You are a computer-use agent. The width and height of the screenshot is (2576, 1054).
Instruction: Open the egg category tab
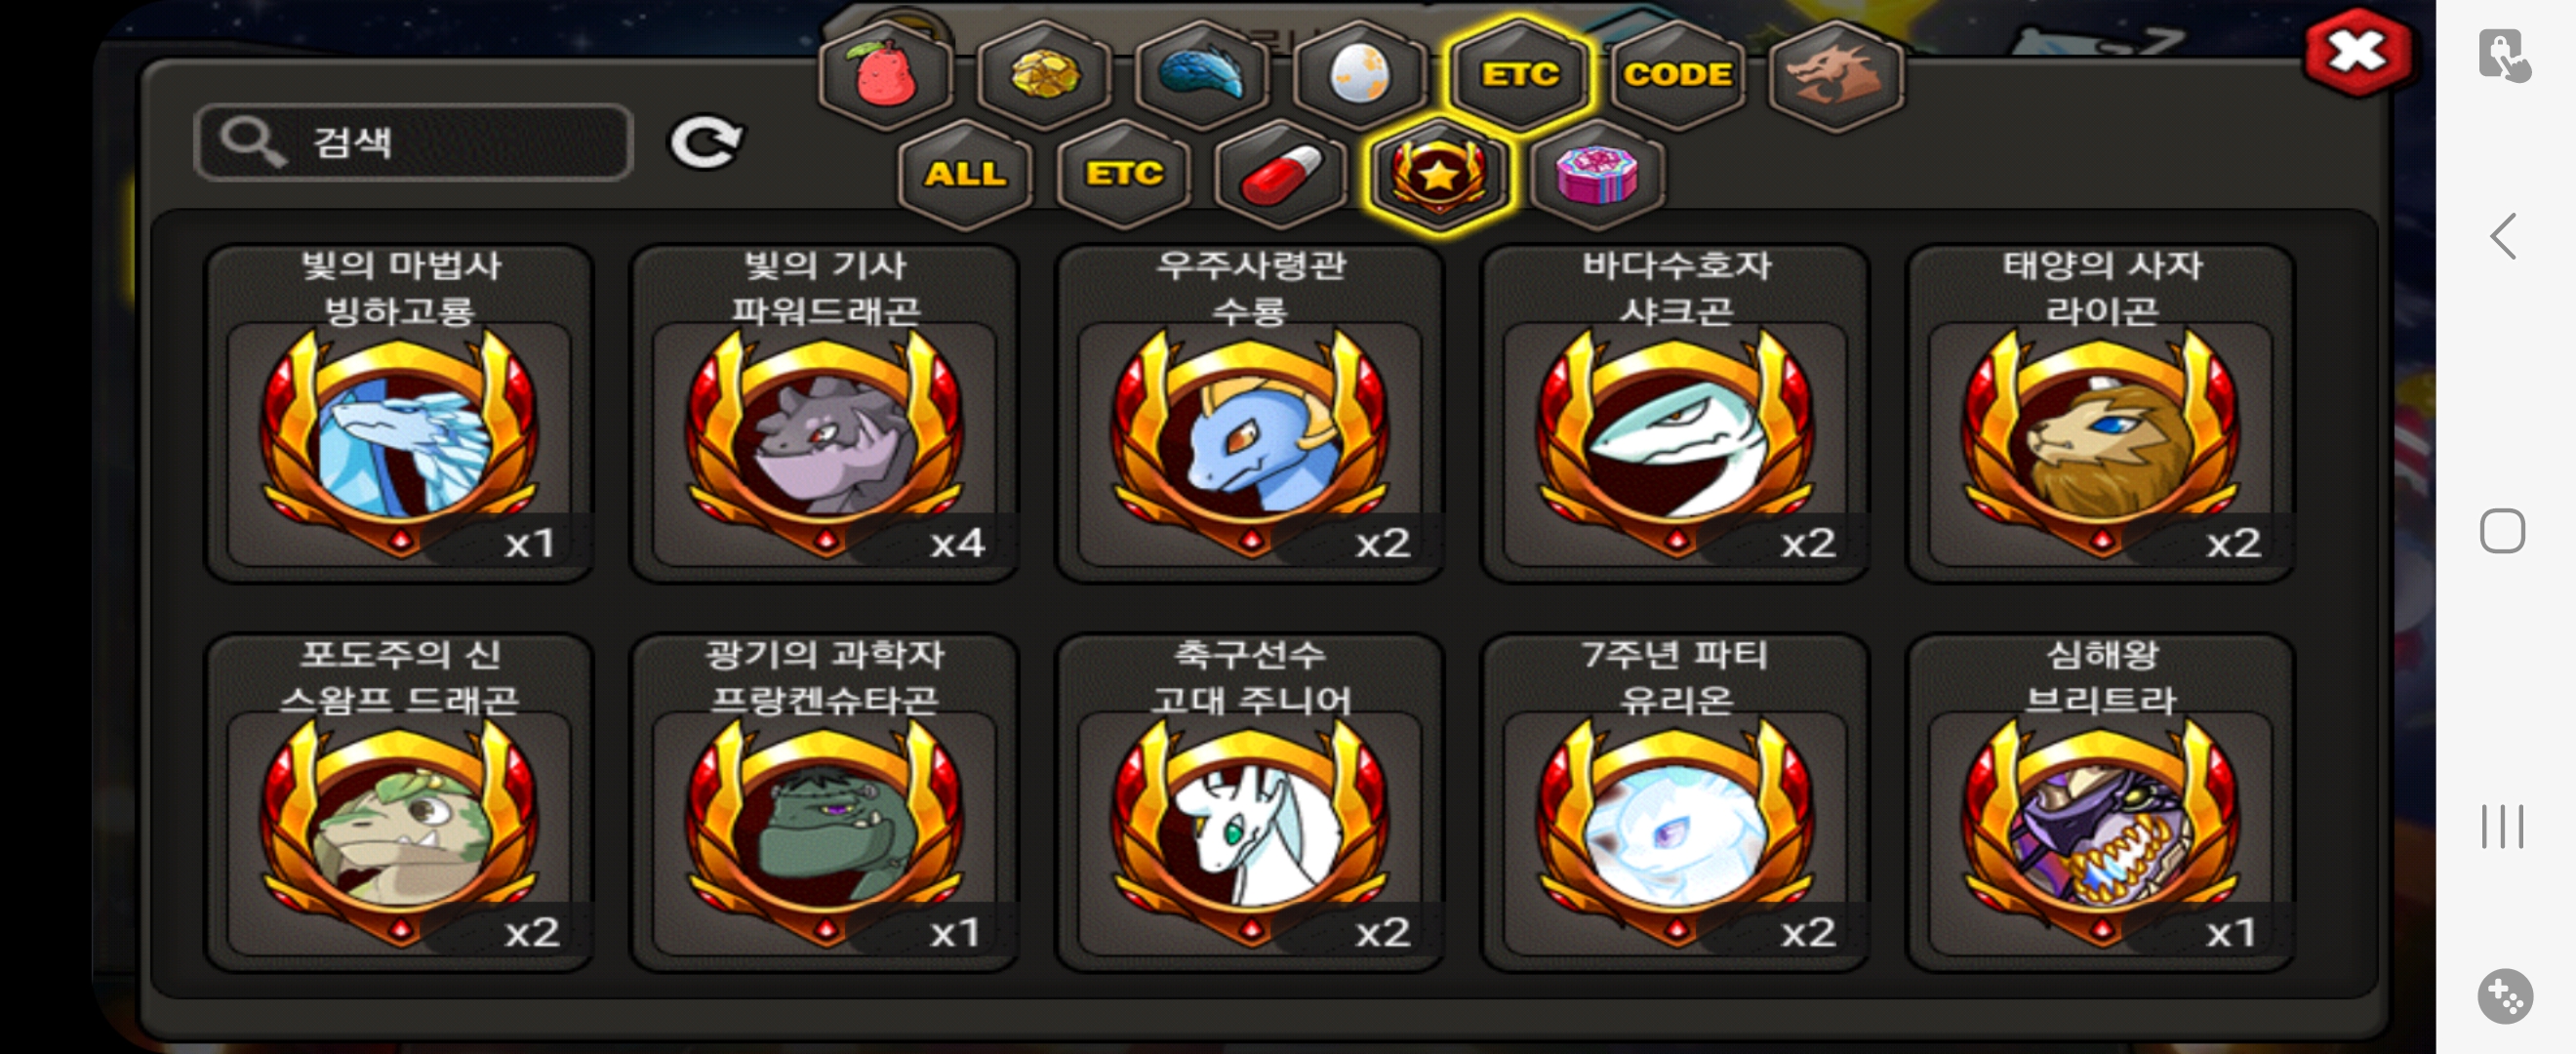[x=1360, y=75]
